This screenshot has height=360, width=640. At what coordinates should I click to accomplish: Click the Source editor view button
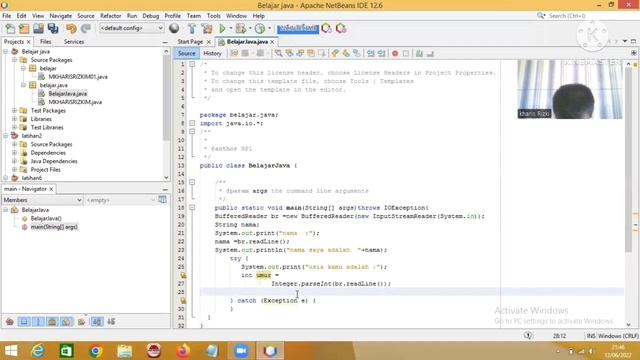coord(187,53)
